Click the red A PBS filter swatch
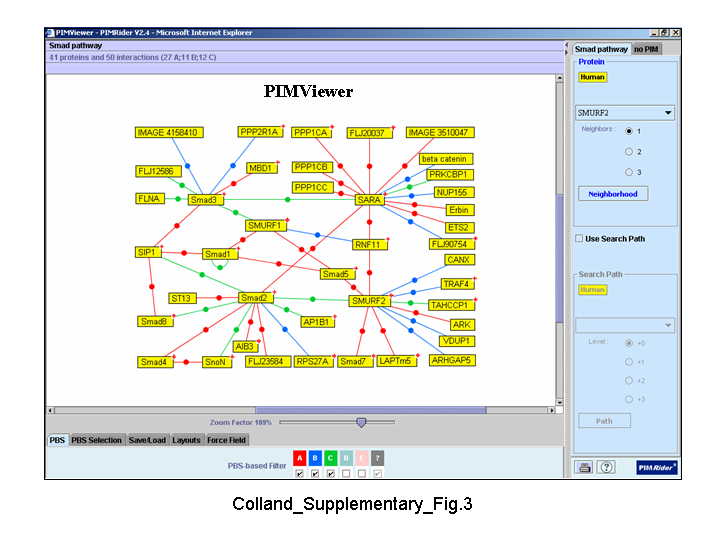 [x=299, y=458]
